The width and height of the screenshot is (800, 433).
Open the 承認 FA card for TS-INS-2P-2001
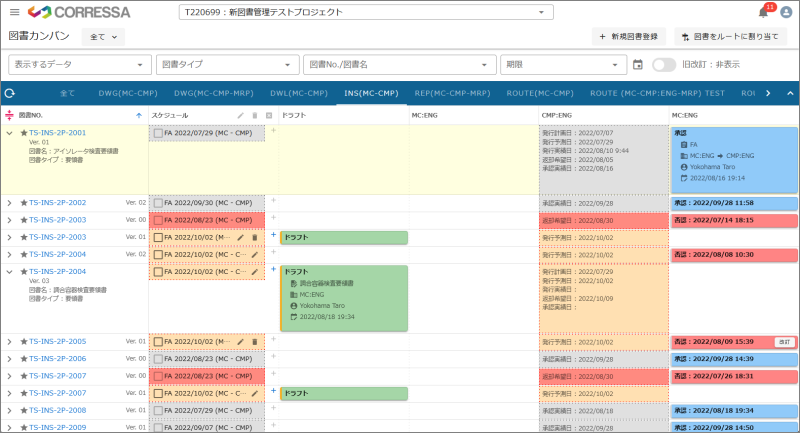(x=734, y=160)
